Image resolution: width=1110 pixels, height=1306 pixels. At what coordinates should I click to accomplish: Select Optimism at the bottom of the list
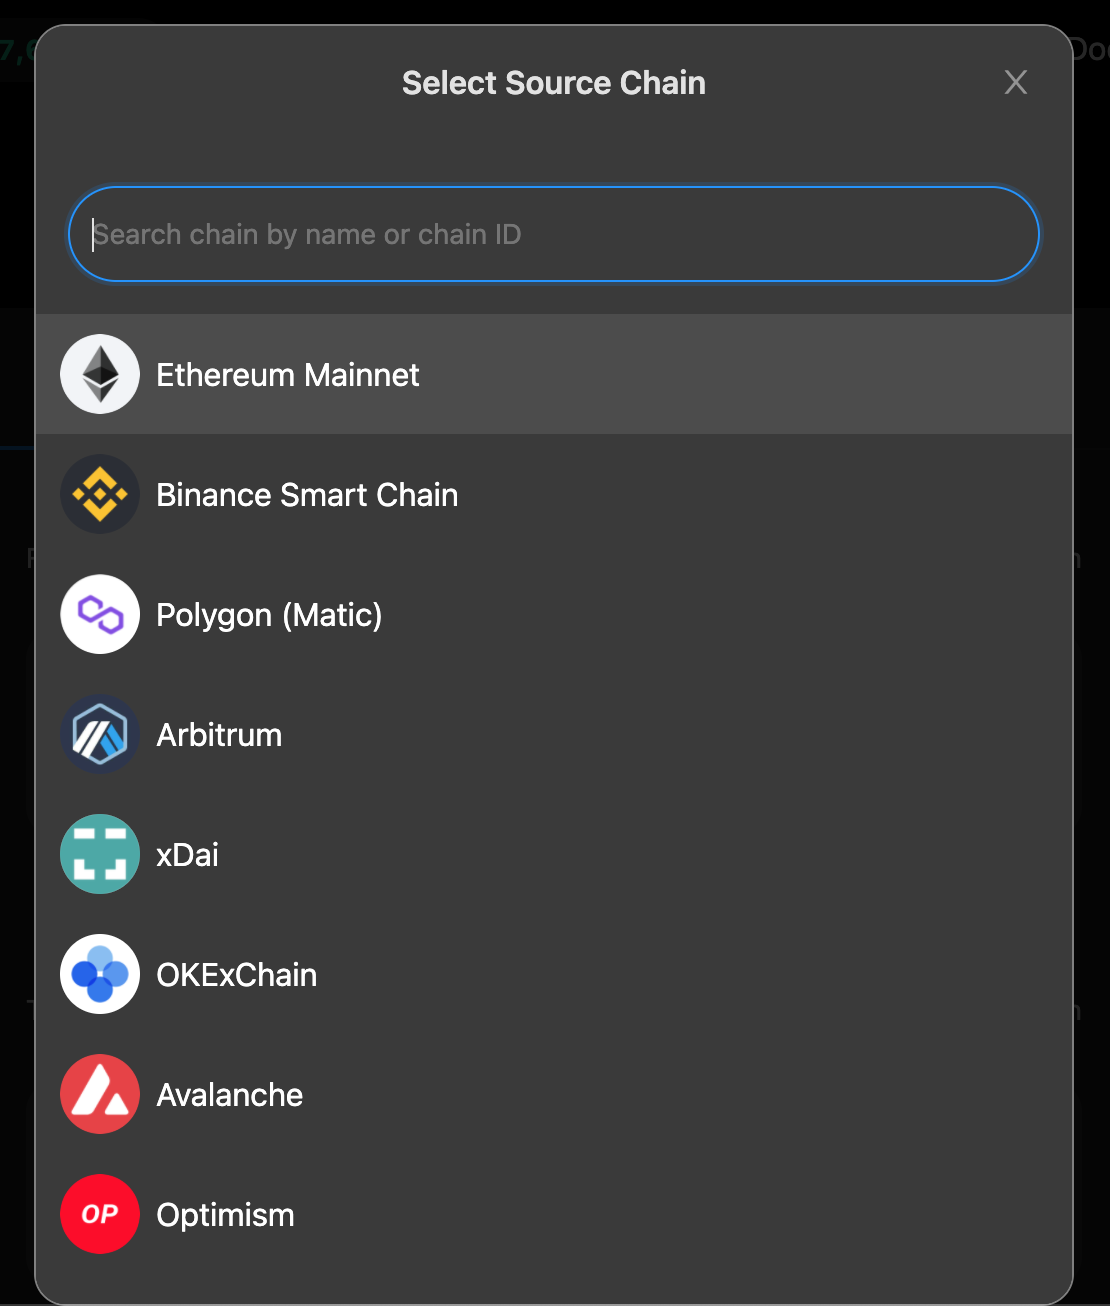click(225, 1214)
